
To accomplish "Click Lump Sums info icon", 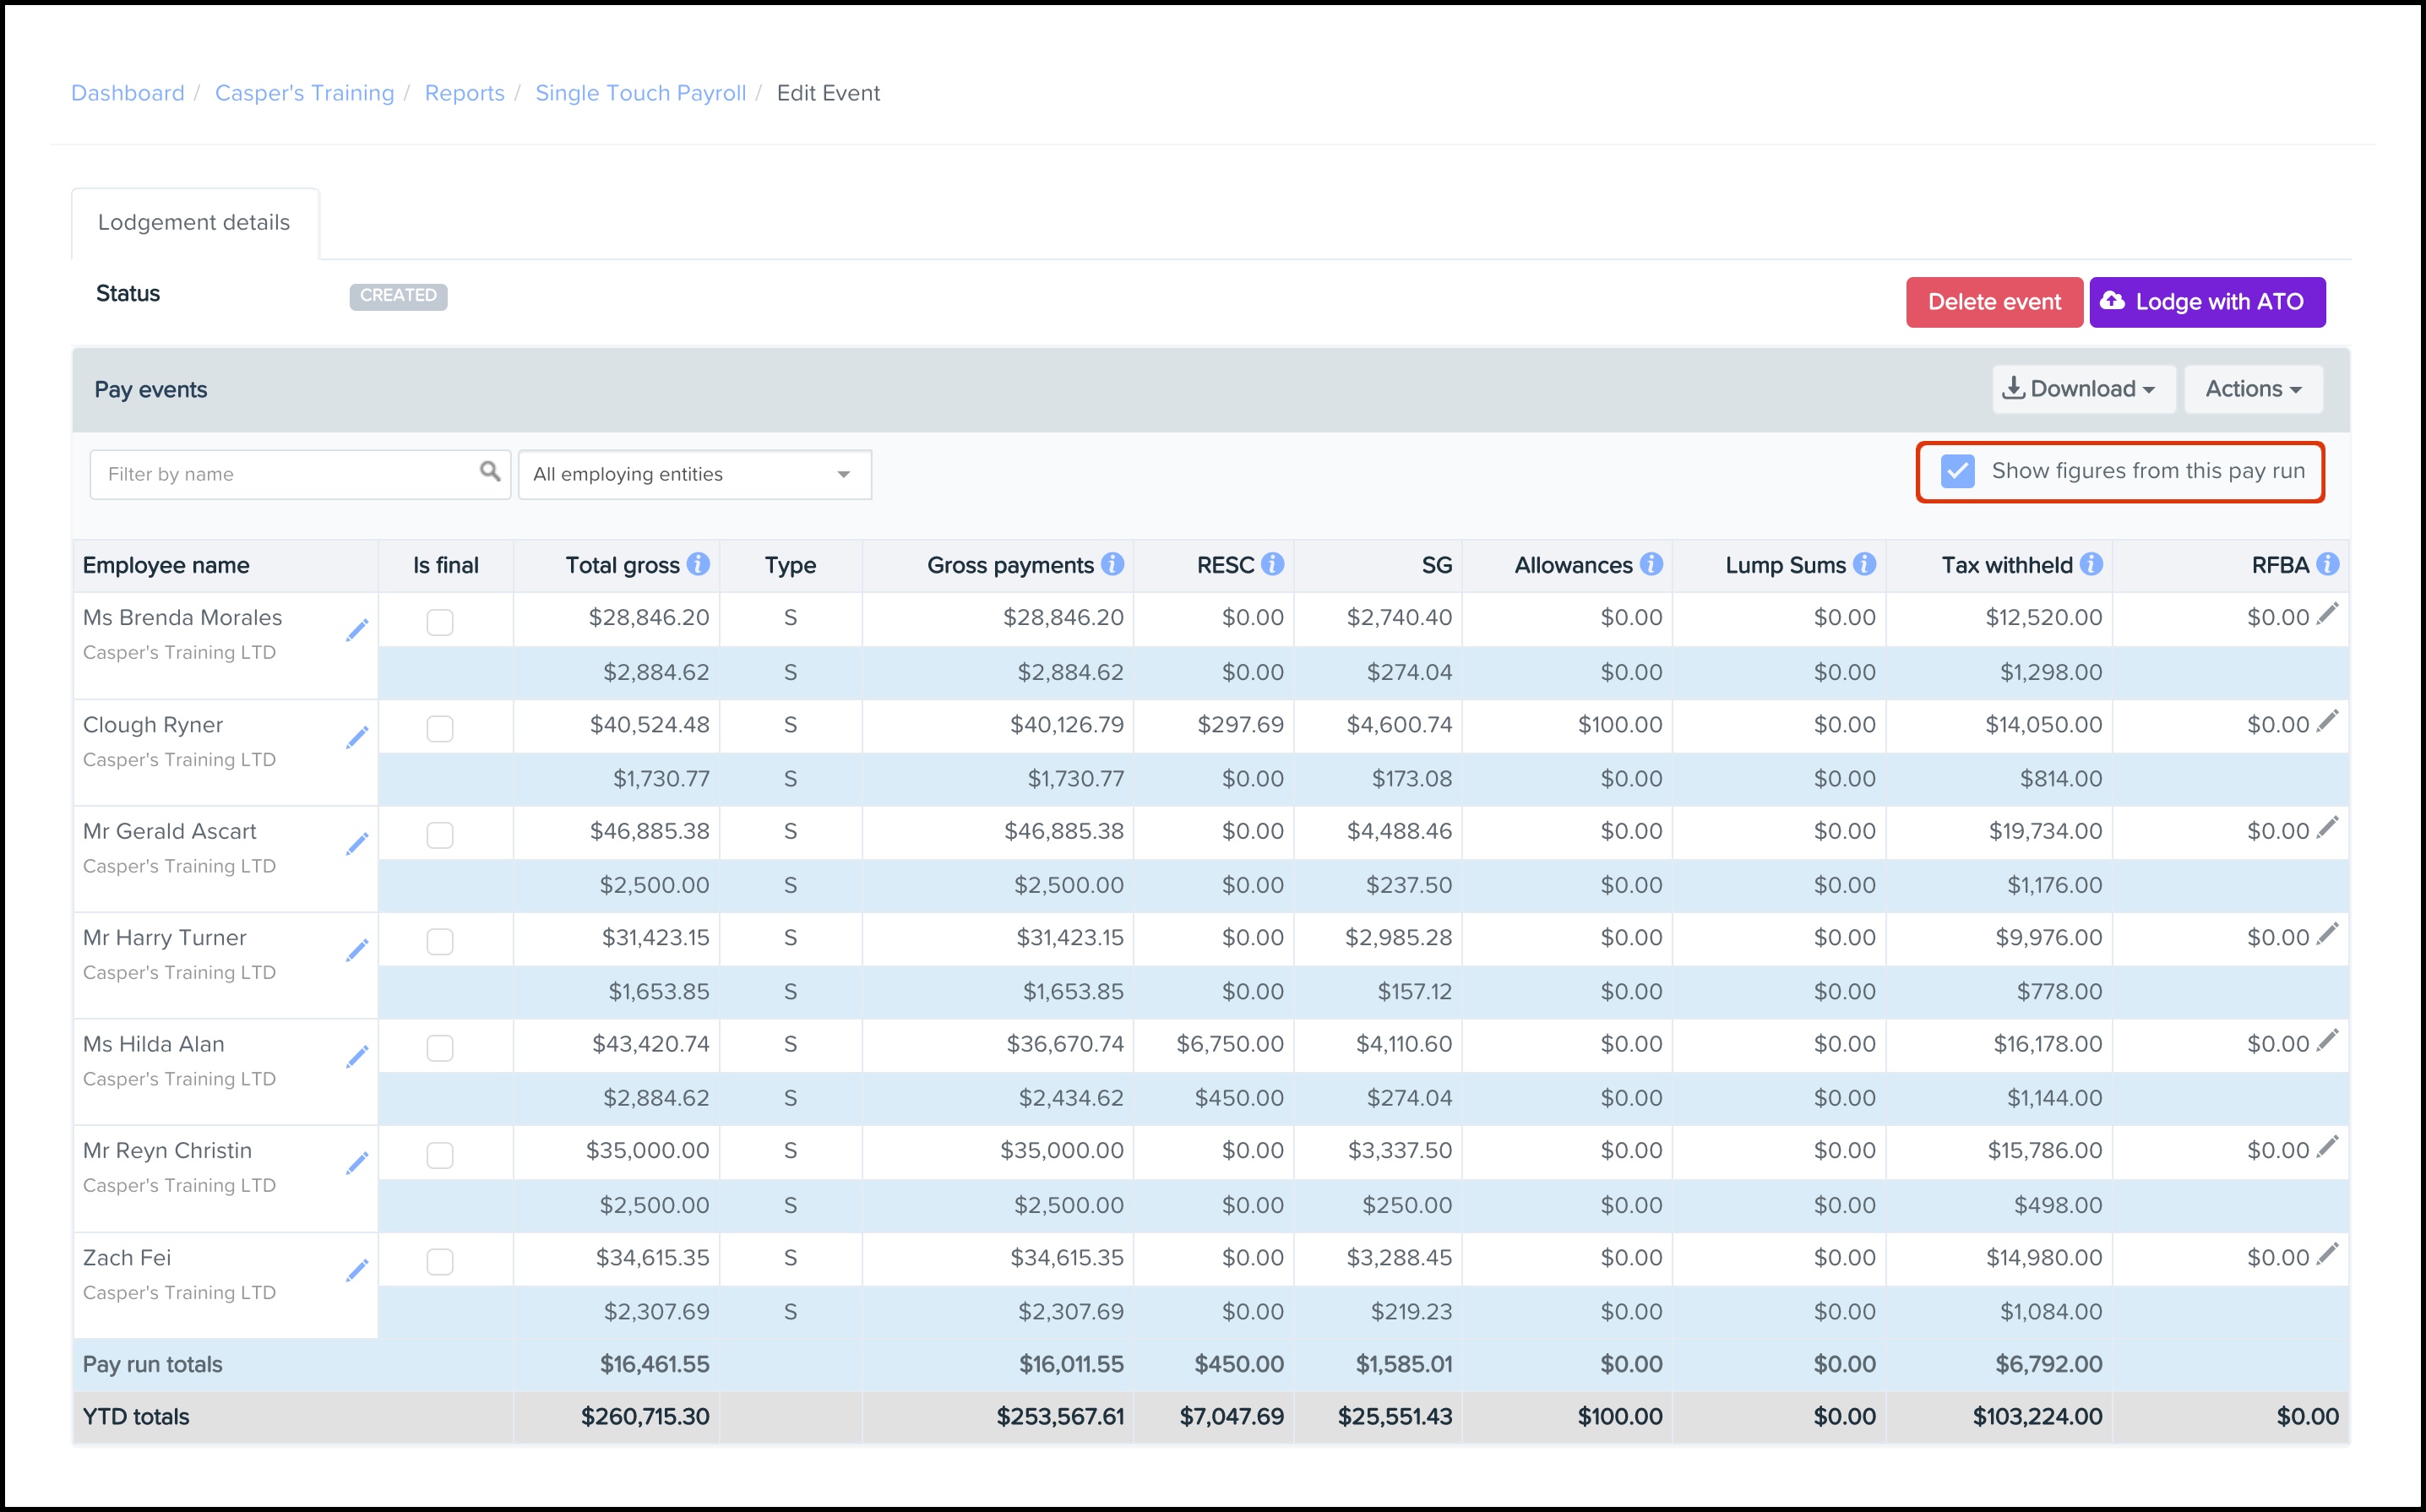I will (x=1864, y=565).
